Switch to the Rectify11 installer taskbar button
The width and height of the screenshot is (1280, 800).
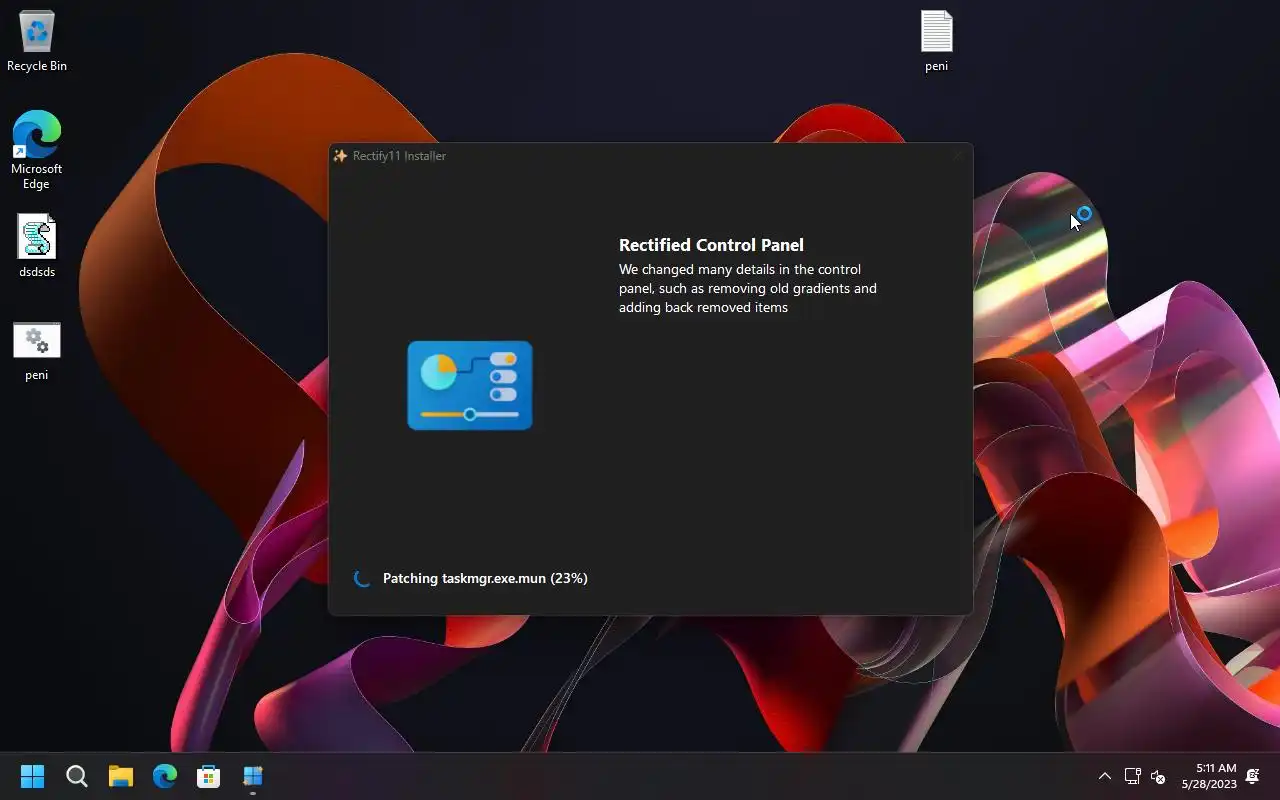[x=253, y=776]
